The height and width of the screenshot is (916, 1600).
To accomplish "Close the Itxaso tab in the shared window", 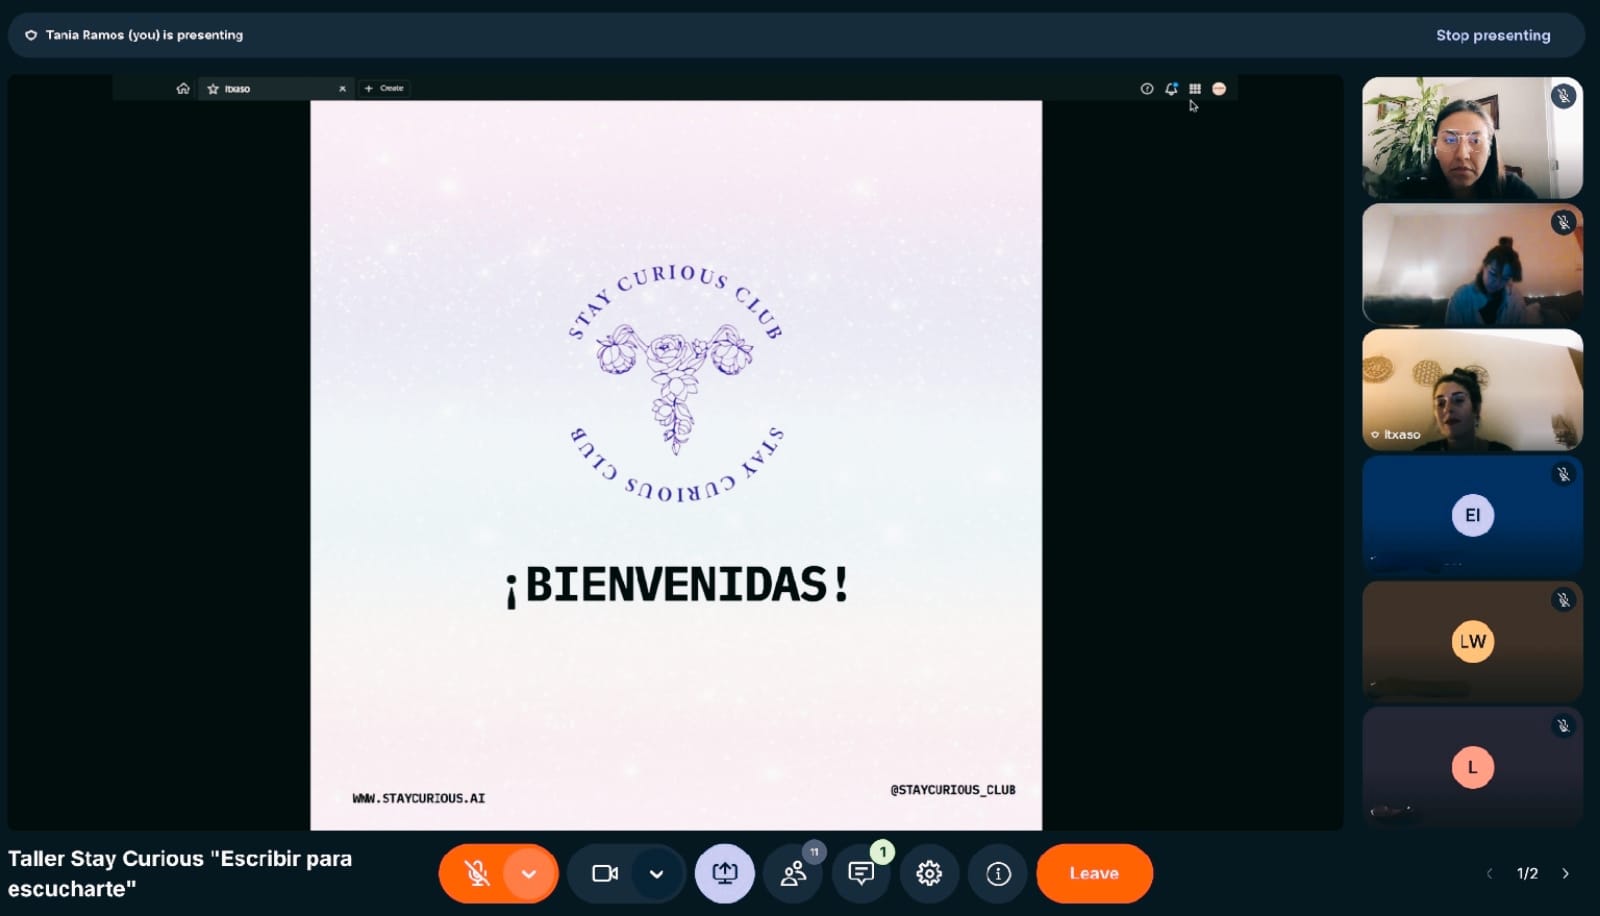I will pyautogui.click(x=342, y=89).
